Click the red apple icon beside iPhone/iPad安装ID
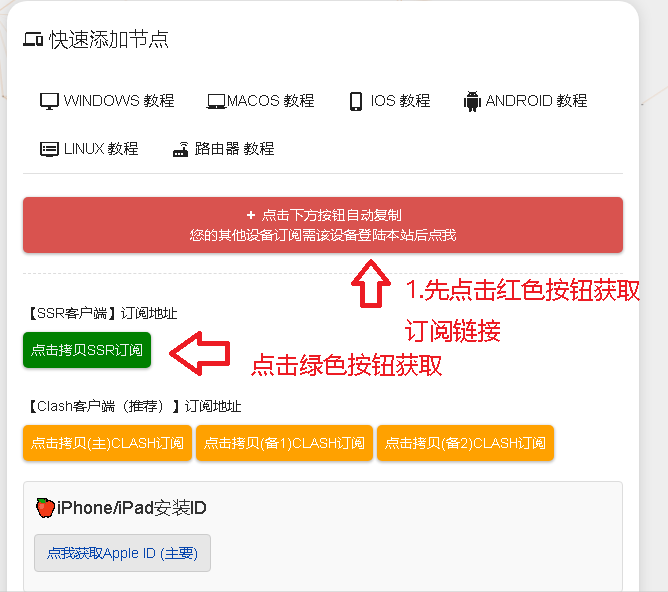Image resolution: width=668 pixels, height=592 pixels. point(45,508)
